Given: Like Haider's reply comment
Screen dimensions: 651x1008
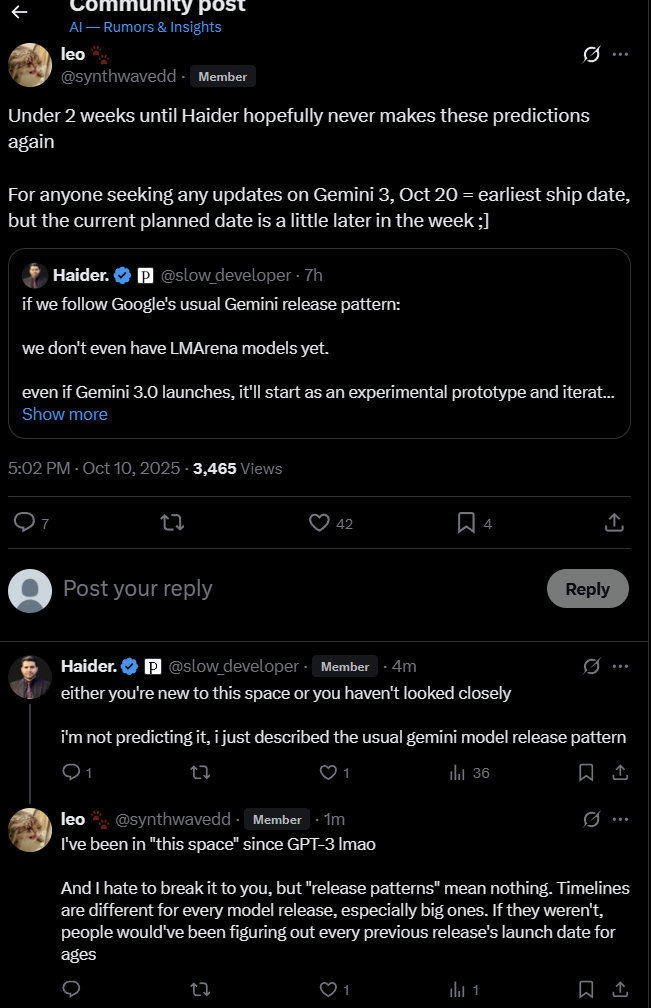Looking at the screenshot, I should coord(328,772).
